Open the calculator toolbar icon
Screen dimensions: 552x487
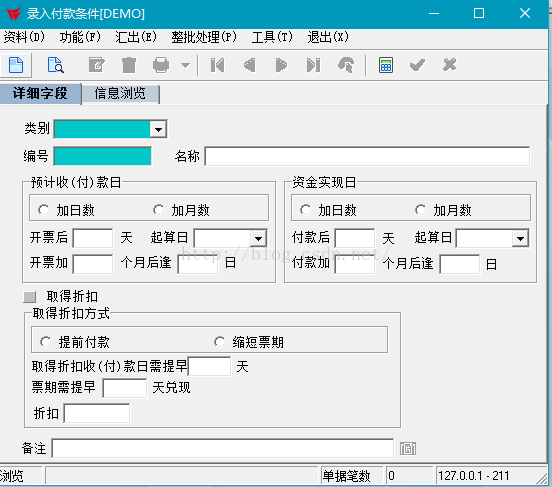pos(386,65)
